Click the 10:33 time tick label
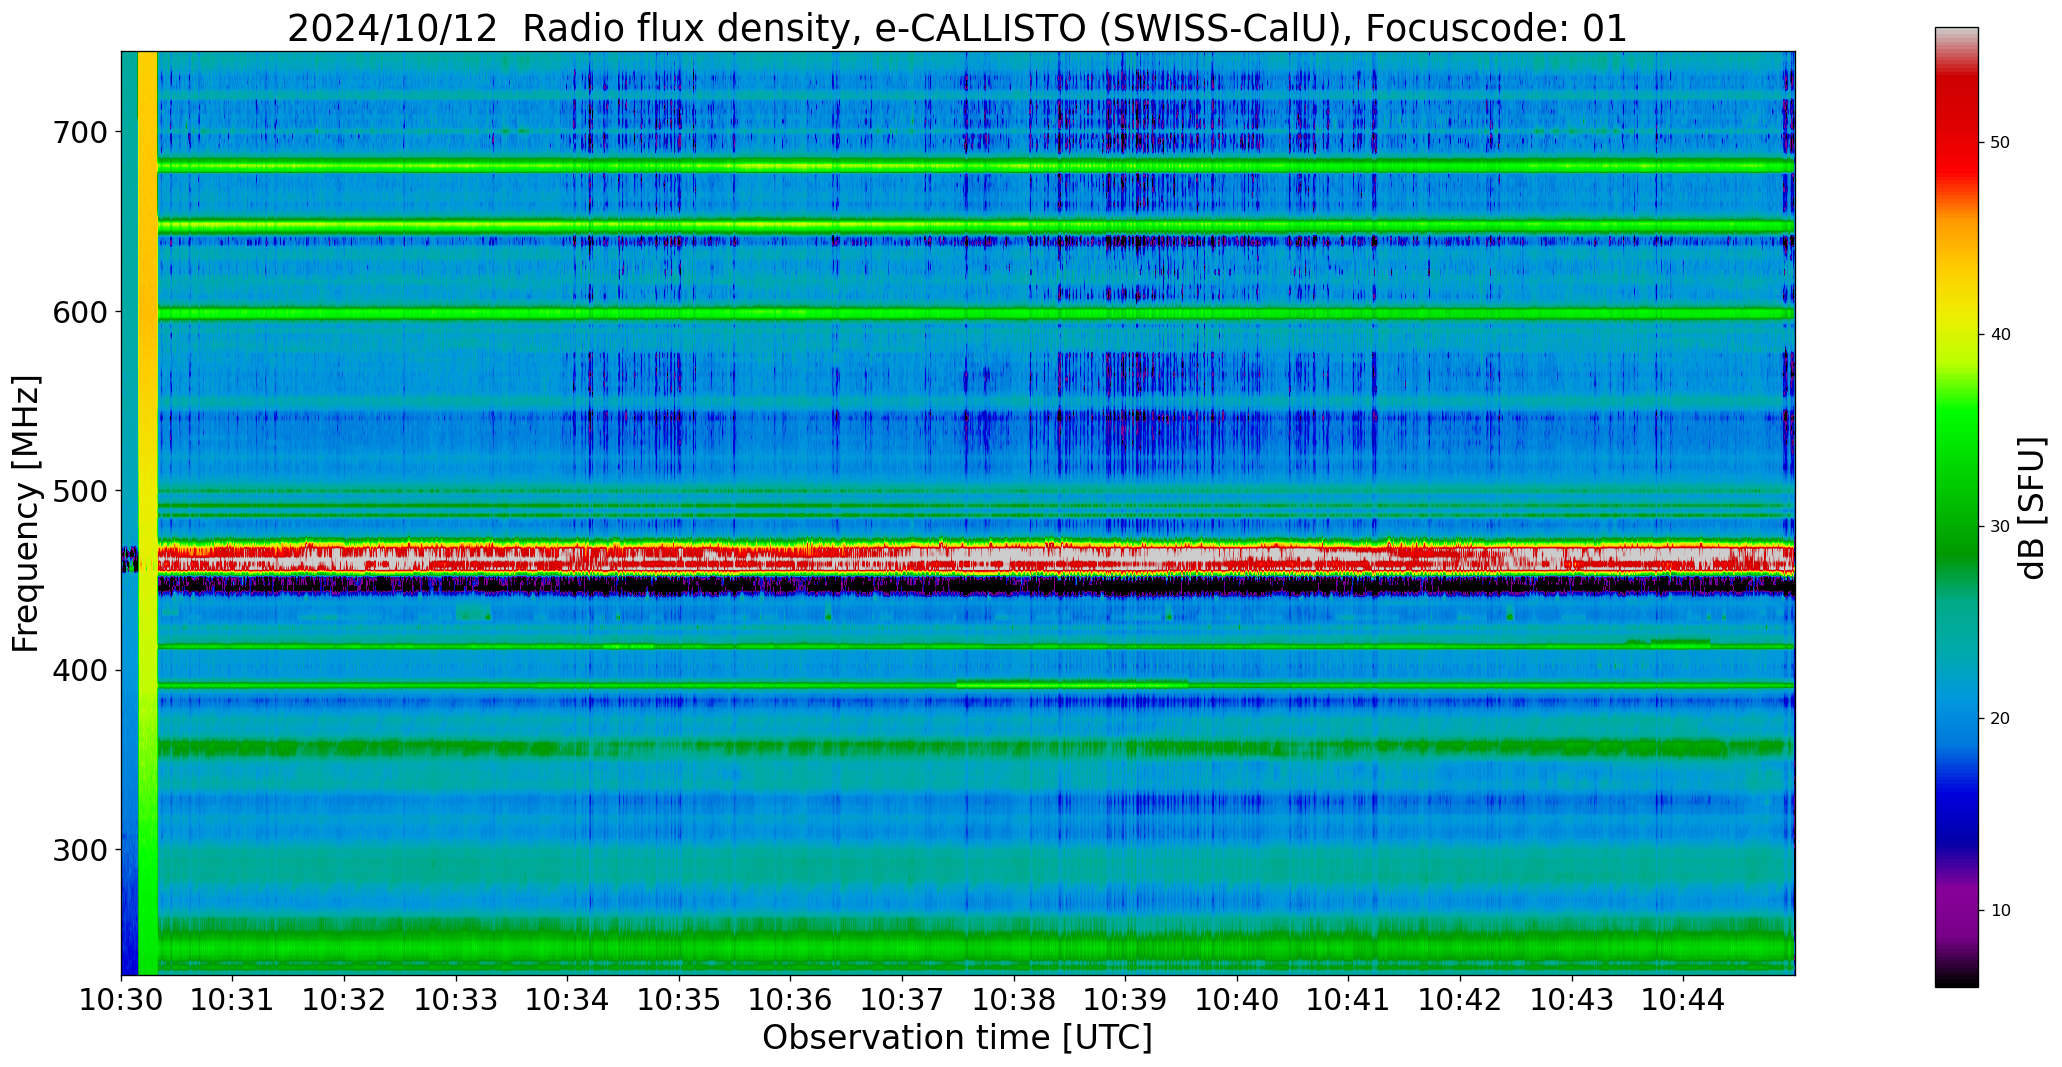Screen dimensions: 2062x1067 coord(456,999)
